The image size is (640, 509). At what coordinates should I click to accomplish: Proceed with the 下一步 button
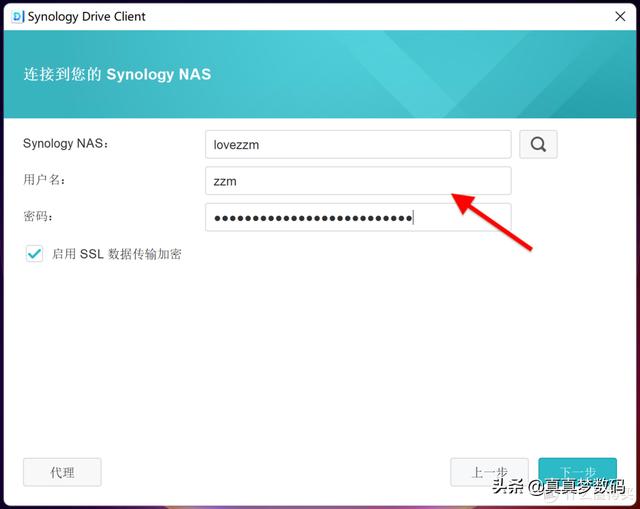tap(578, 472)
